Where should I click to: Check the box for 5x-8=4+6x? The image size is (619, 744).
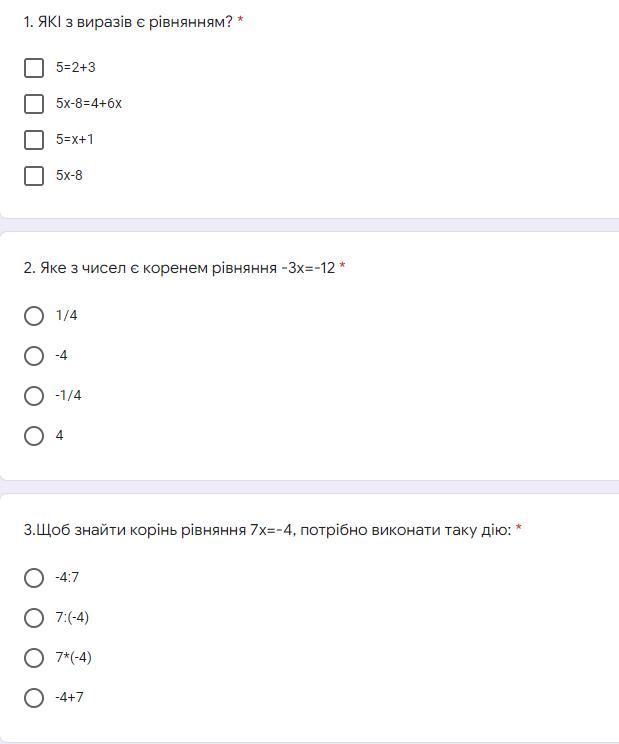click(x=34, y=103)
